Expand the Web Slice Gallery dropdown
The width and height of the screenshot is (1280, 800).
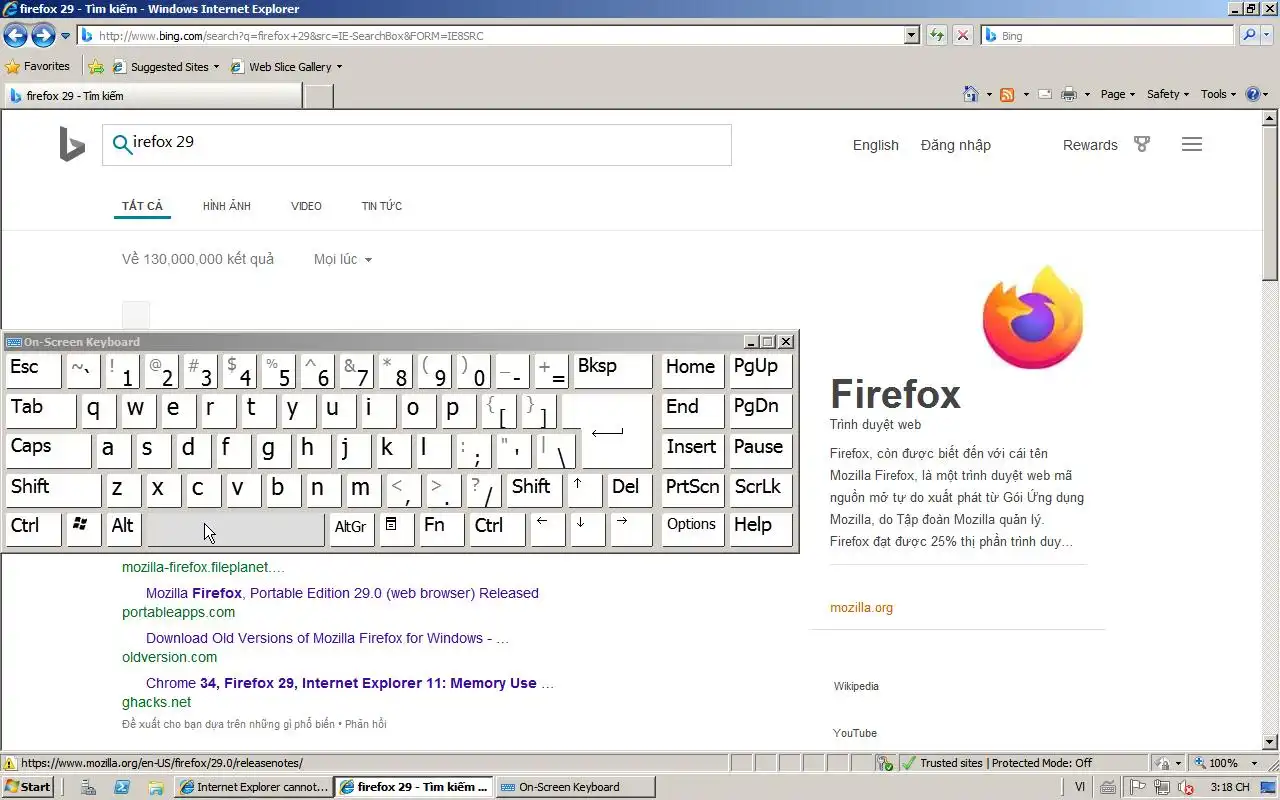(339, 67)
